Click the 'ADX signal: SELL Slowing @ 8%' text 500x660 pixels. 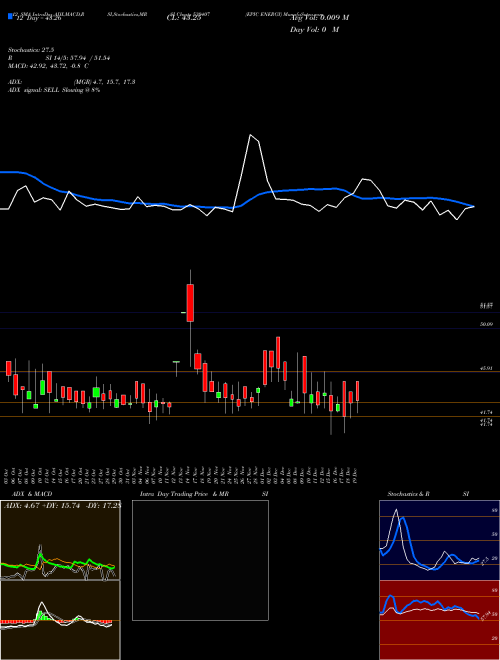click(54, 90)
